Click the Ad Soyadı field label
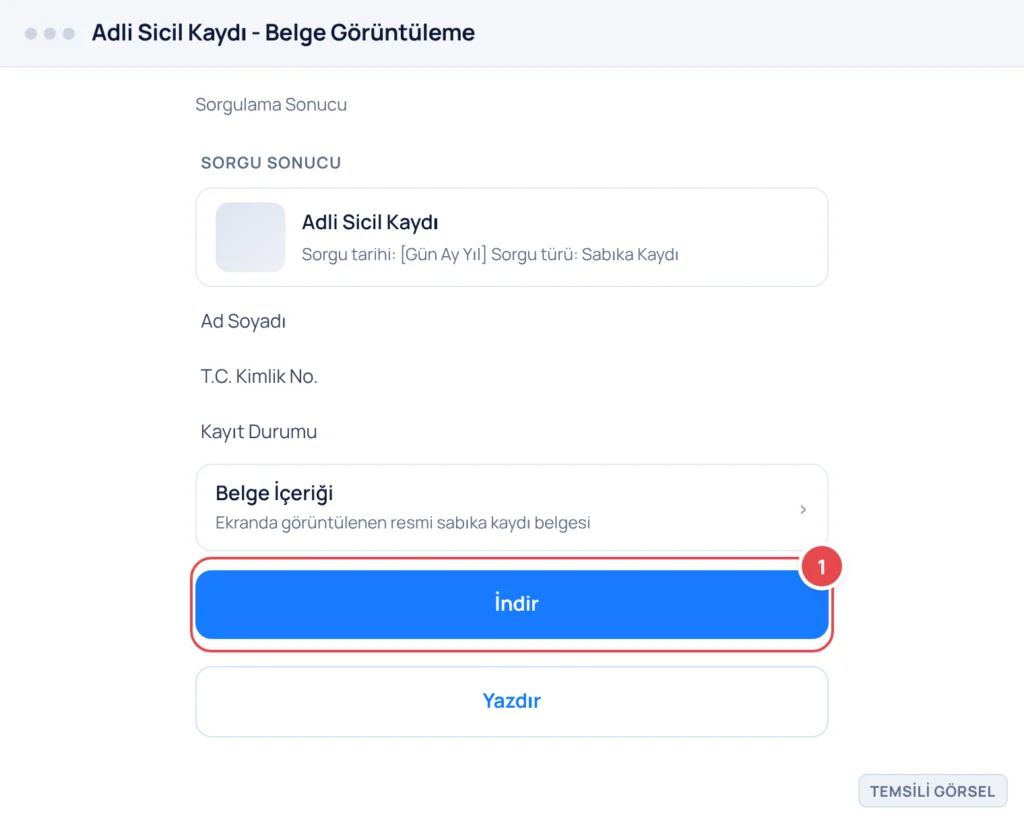 (243, 321)
